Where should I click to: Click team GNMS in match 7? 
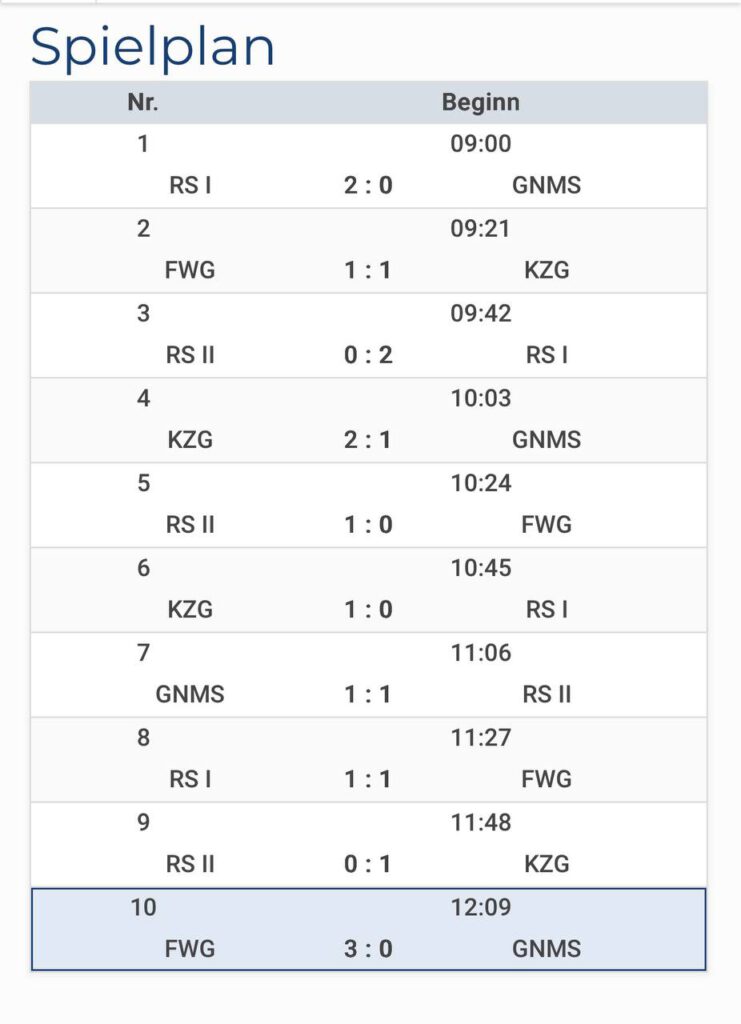pyautogui.click(x=190, y=694)
